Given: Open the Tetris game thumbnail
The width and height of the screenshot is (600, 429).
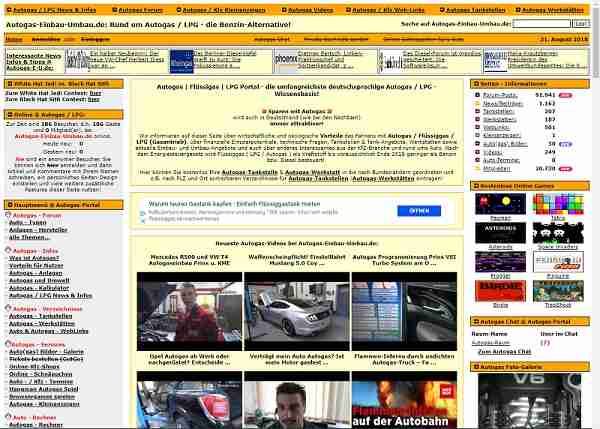Looking at the screenshot, I should [x=558, y=203].
